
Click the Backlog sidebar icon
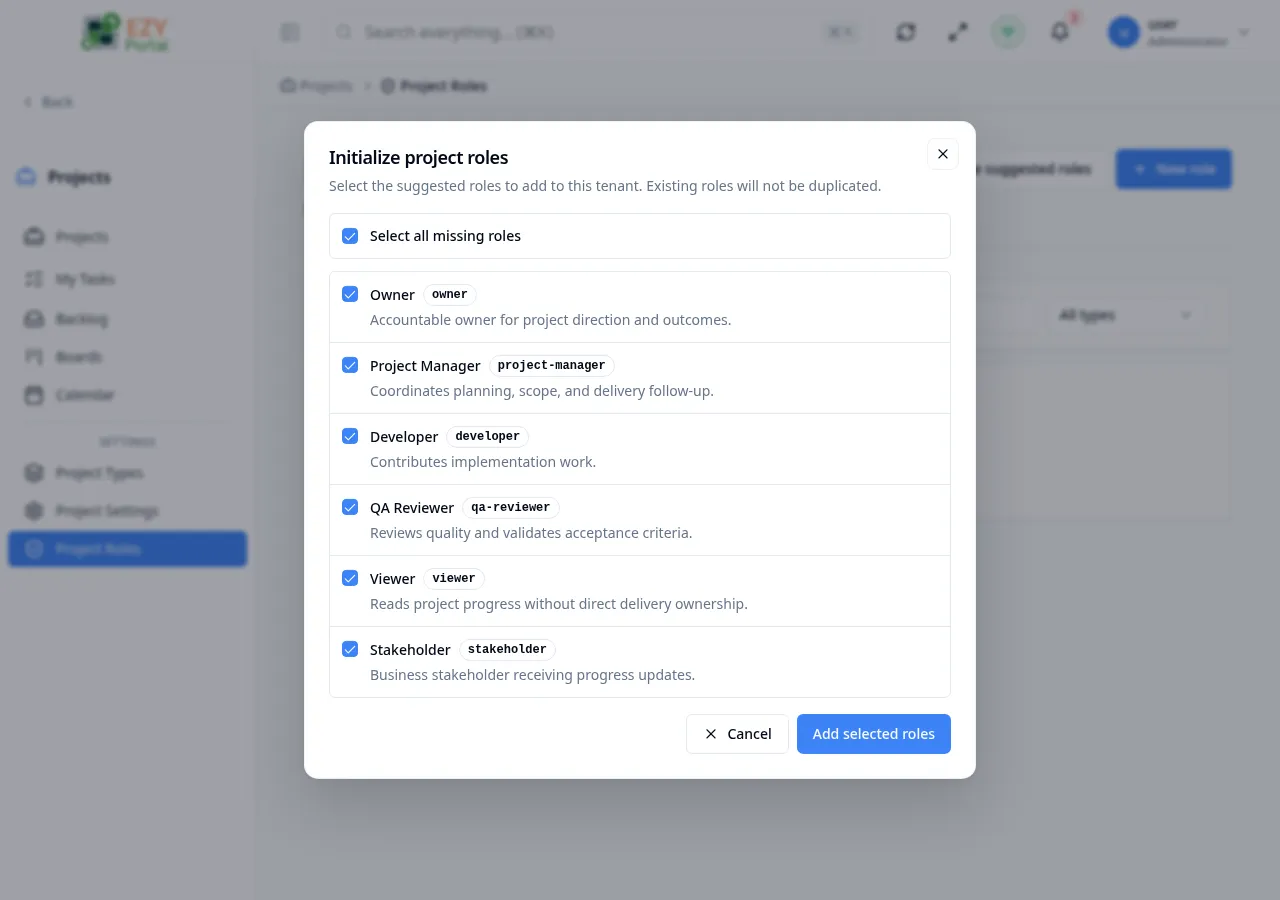click(34, 319)
